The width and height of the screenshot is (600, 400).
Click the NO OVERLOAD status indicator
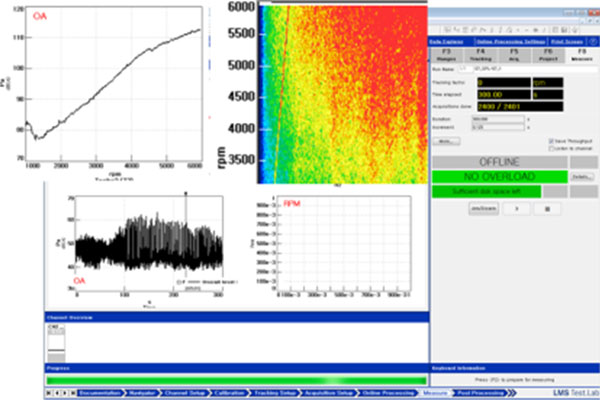tap(499, 176)
